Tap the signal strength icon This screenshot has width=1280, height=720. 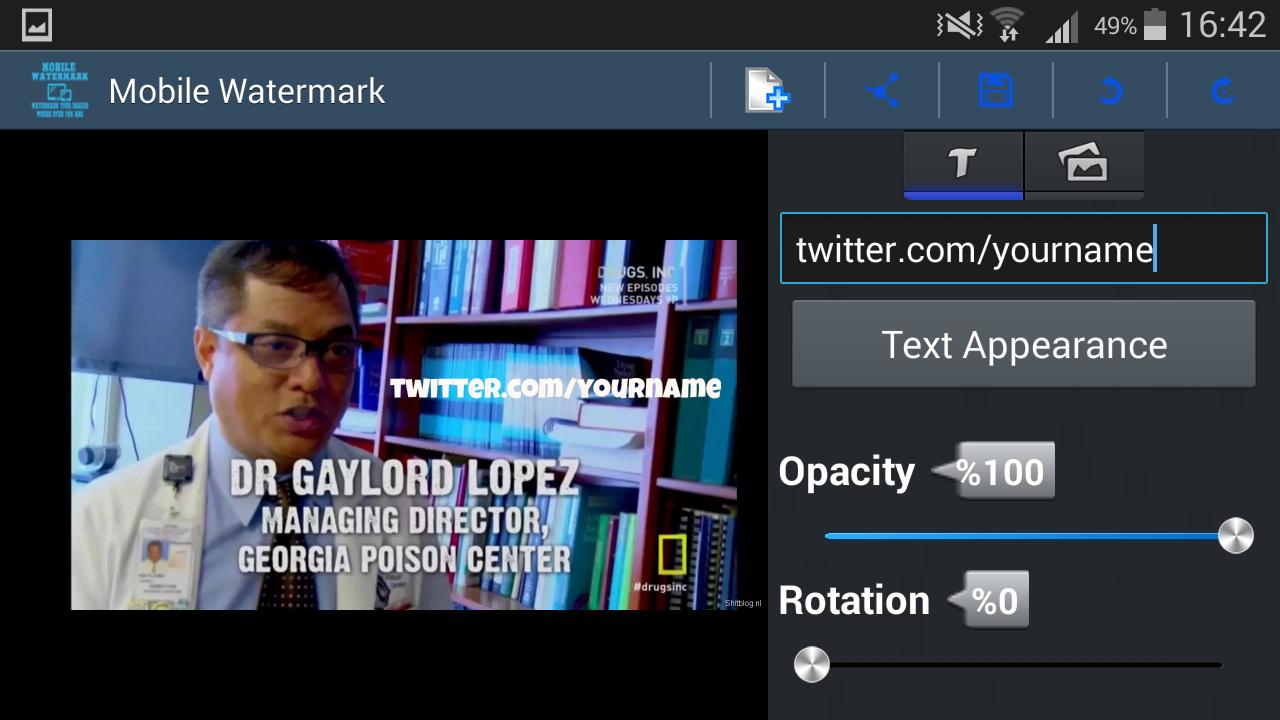click(1062, 26)
